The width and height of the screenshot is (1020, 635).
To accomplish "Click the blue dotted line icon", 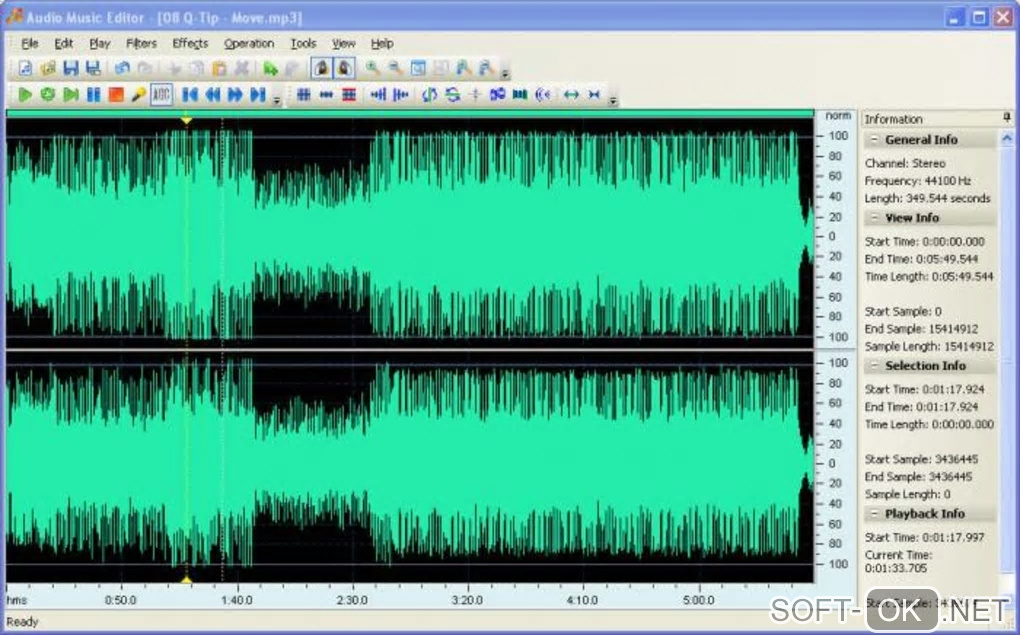I will point(326,95).
